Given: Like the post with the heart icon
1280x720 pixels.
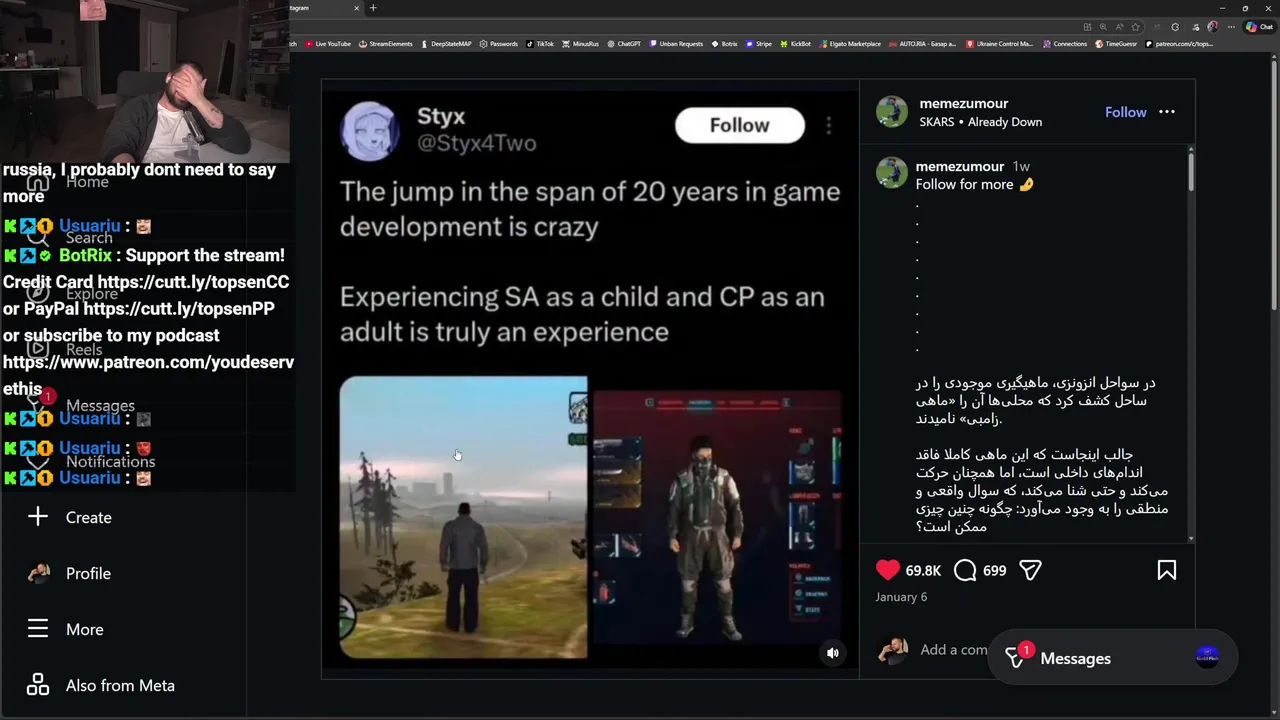Looking at the screenshot, I should 887,570.
